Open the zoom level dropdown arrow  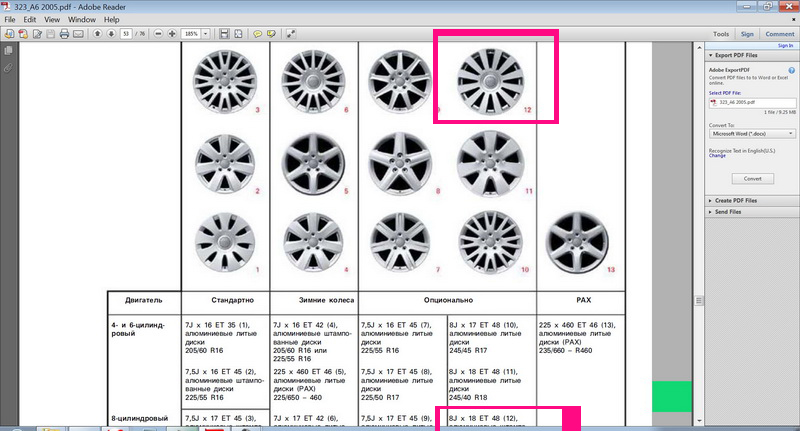coord(206,34)
